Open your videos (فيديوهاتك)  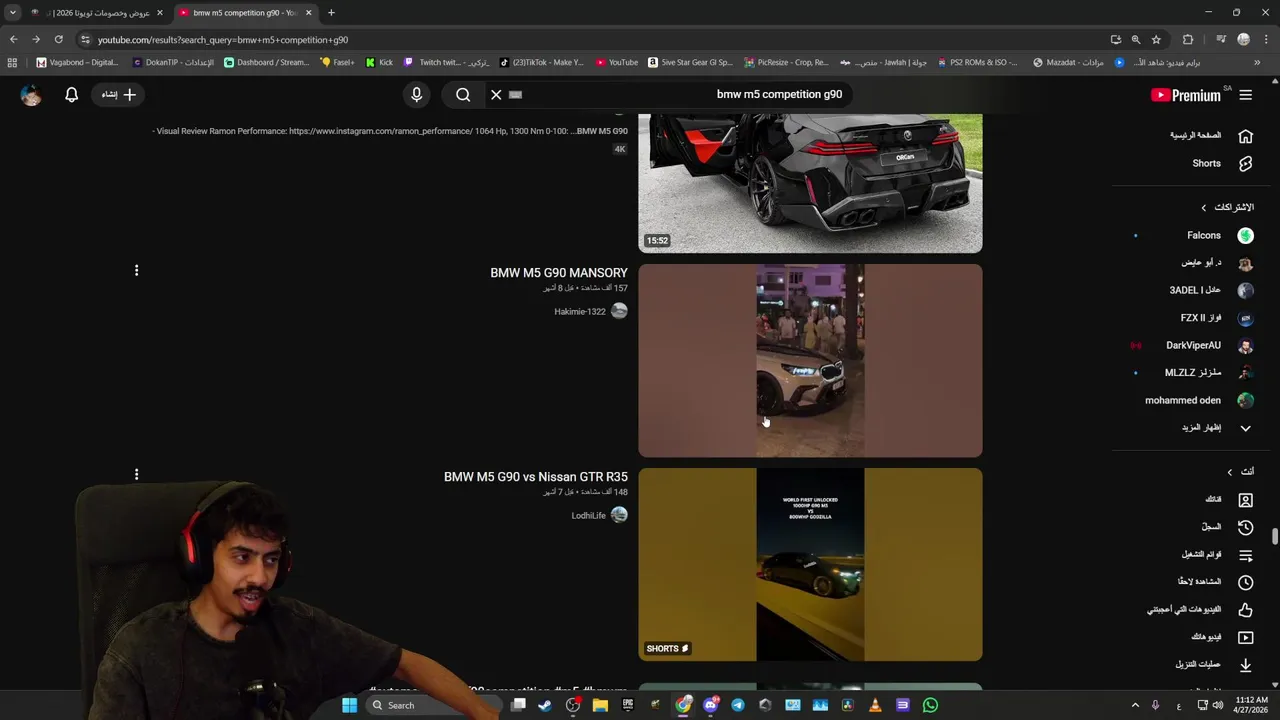1220,636
